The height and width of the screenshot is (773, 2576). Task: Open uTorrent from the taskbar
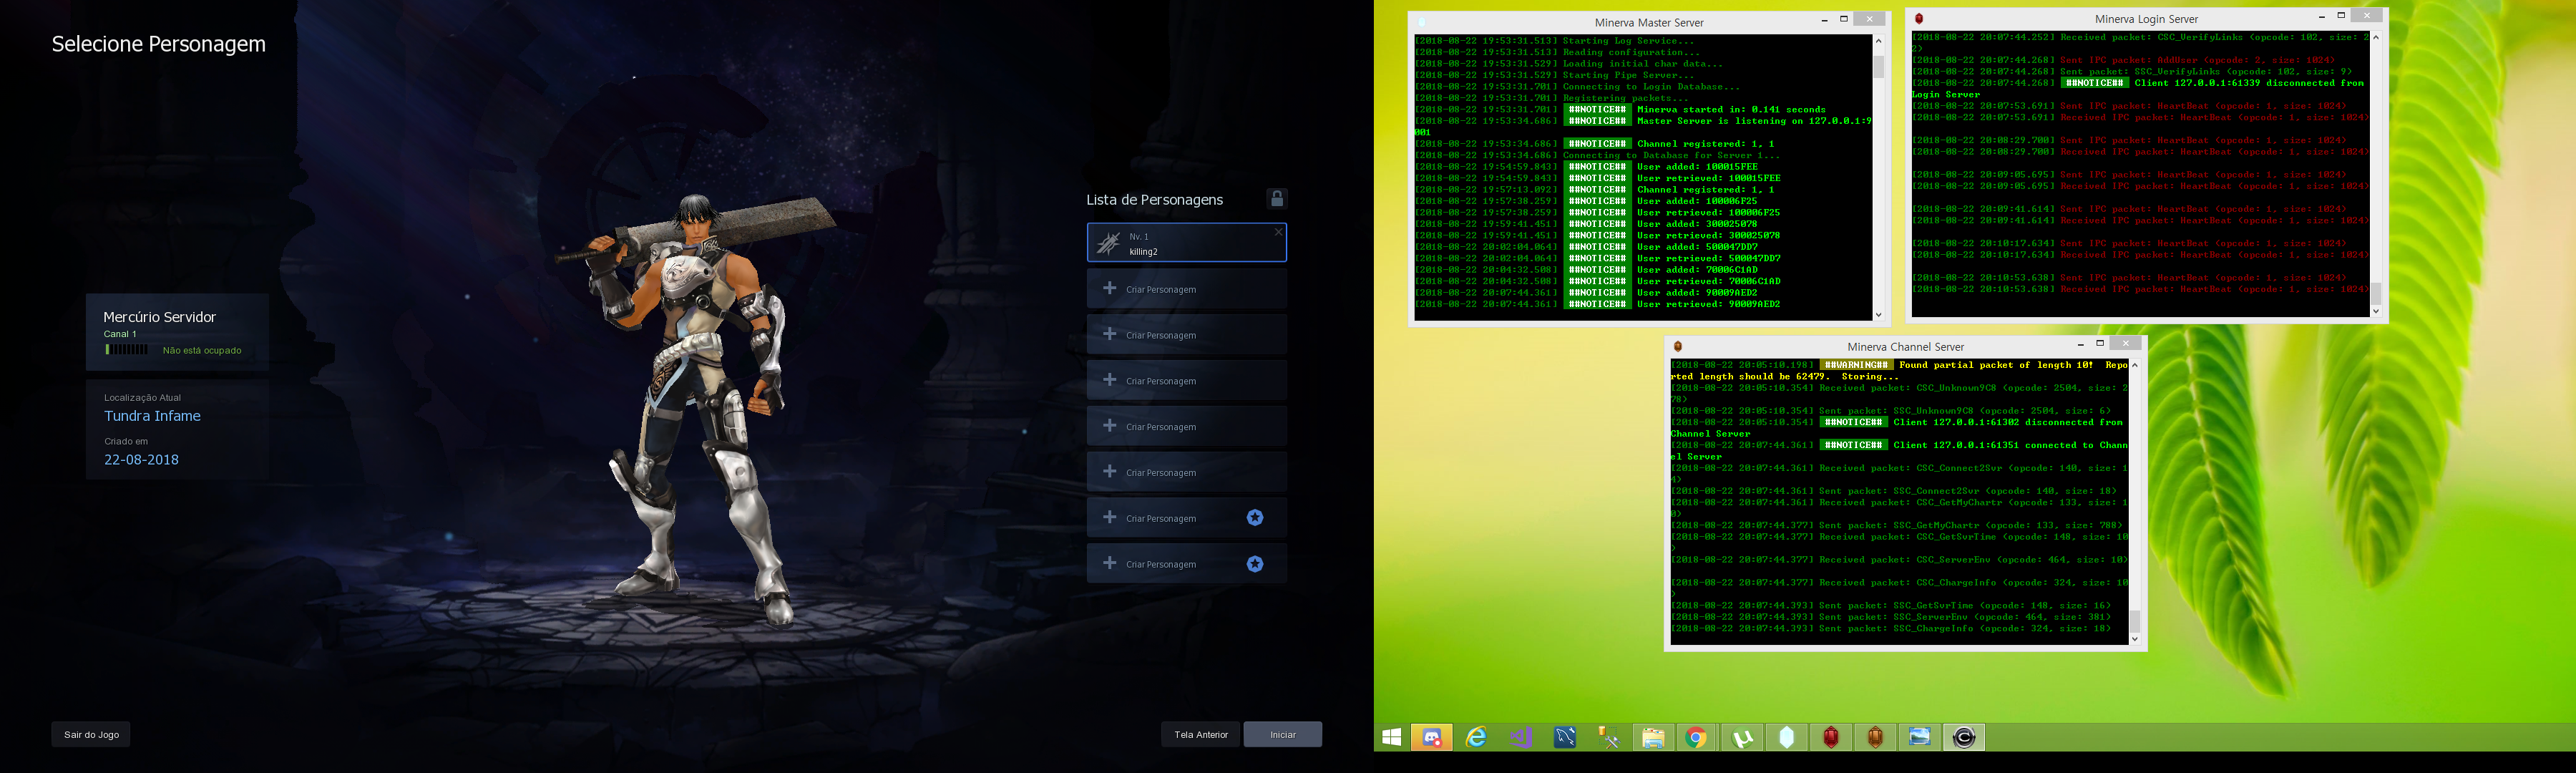pos(1742,738)
